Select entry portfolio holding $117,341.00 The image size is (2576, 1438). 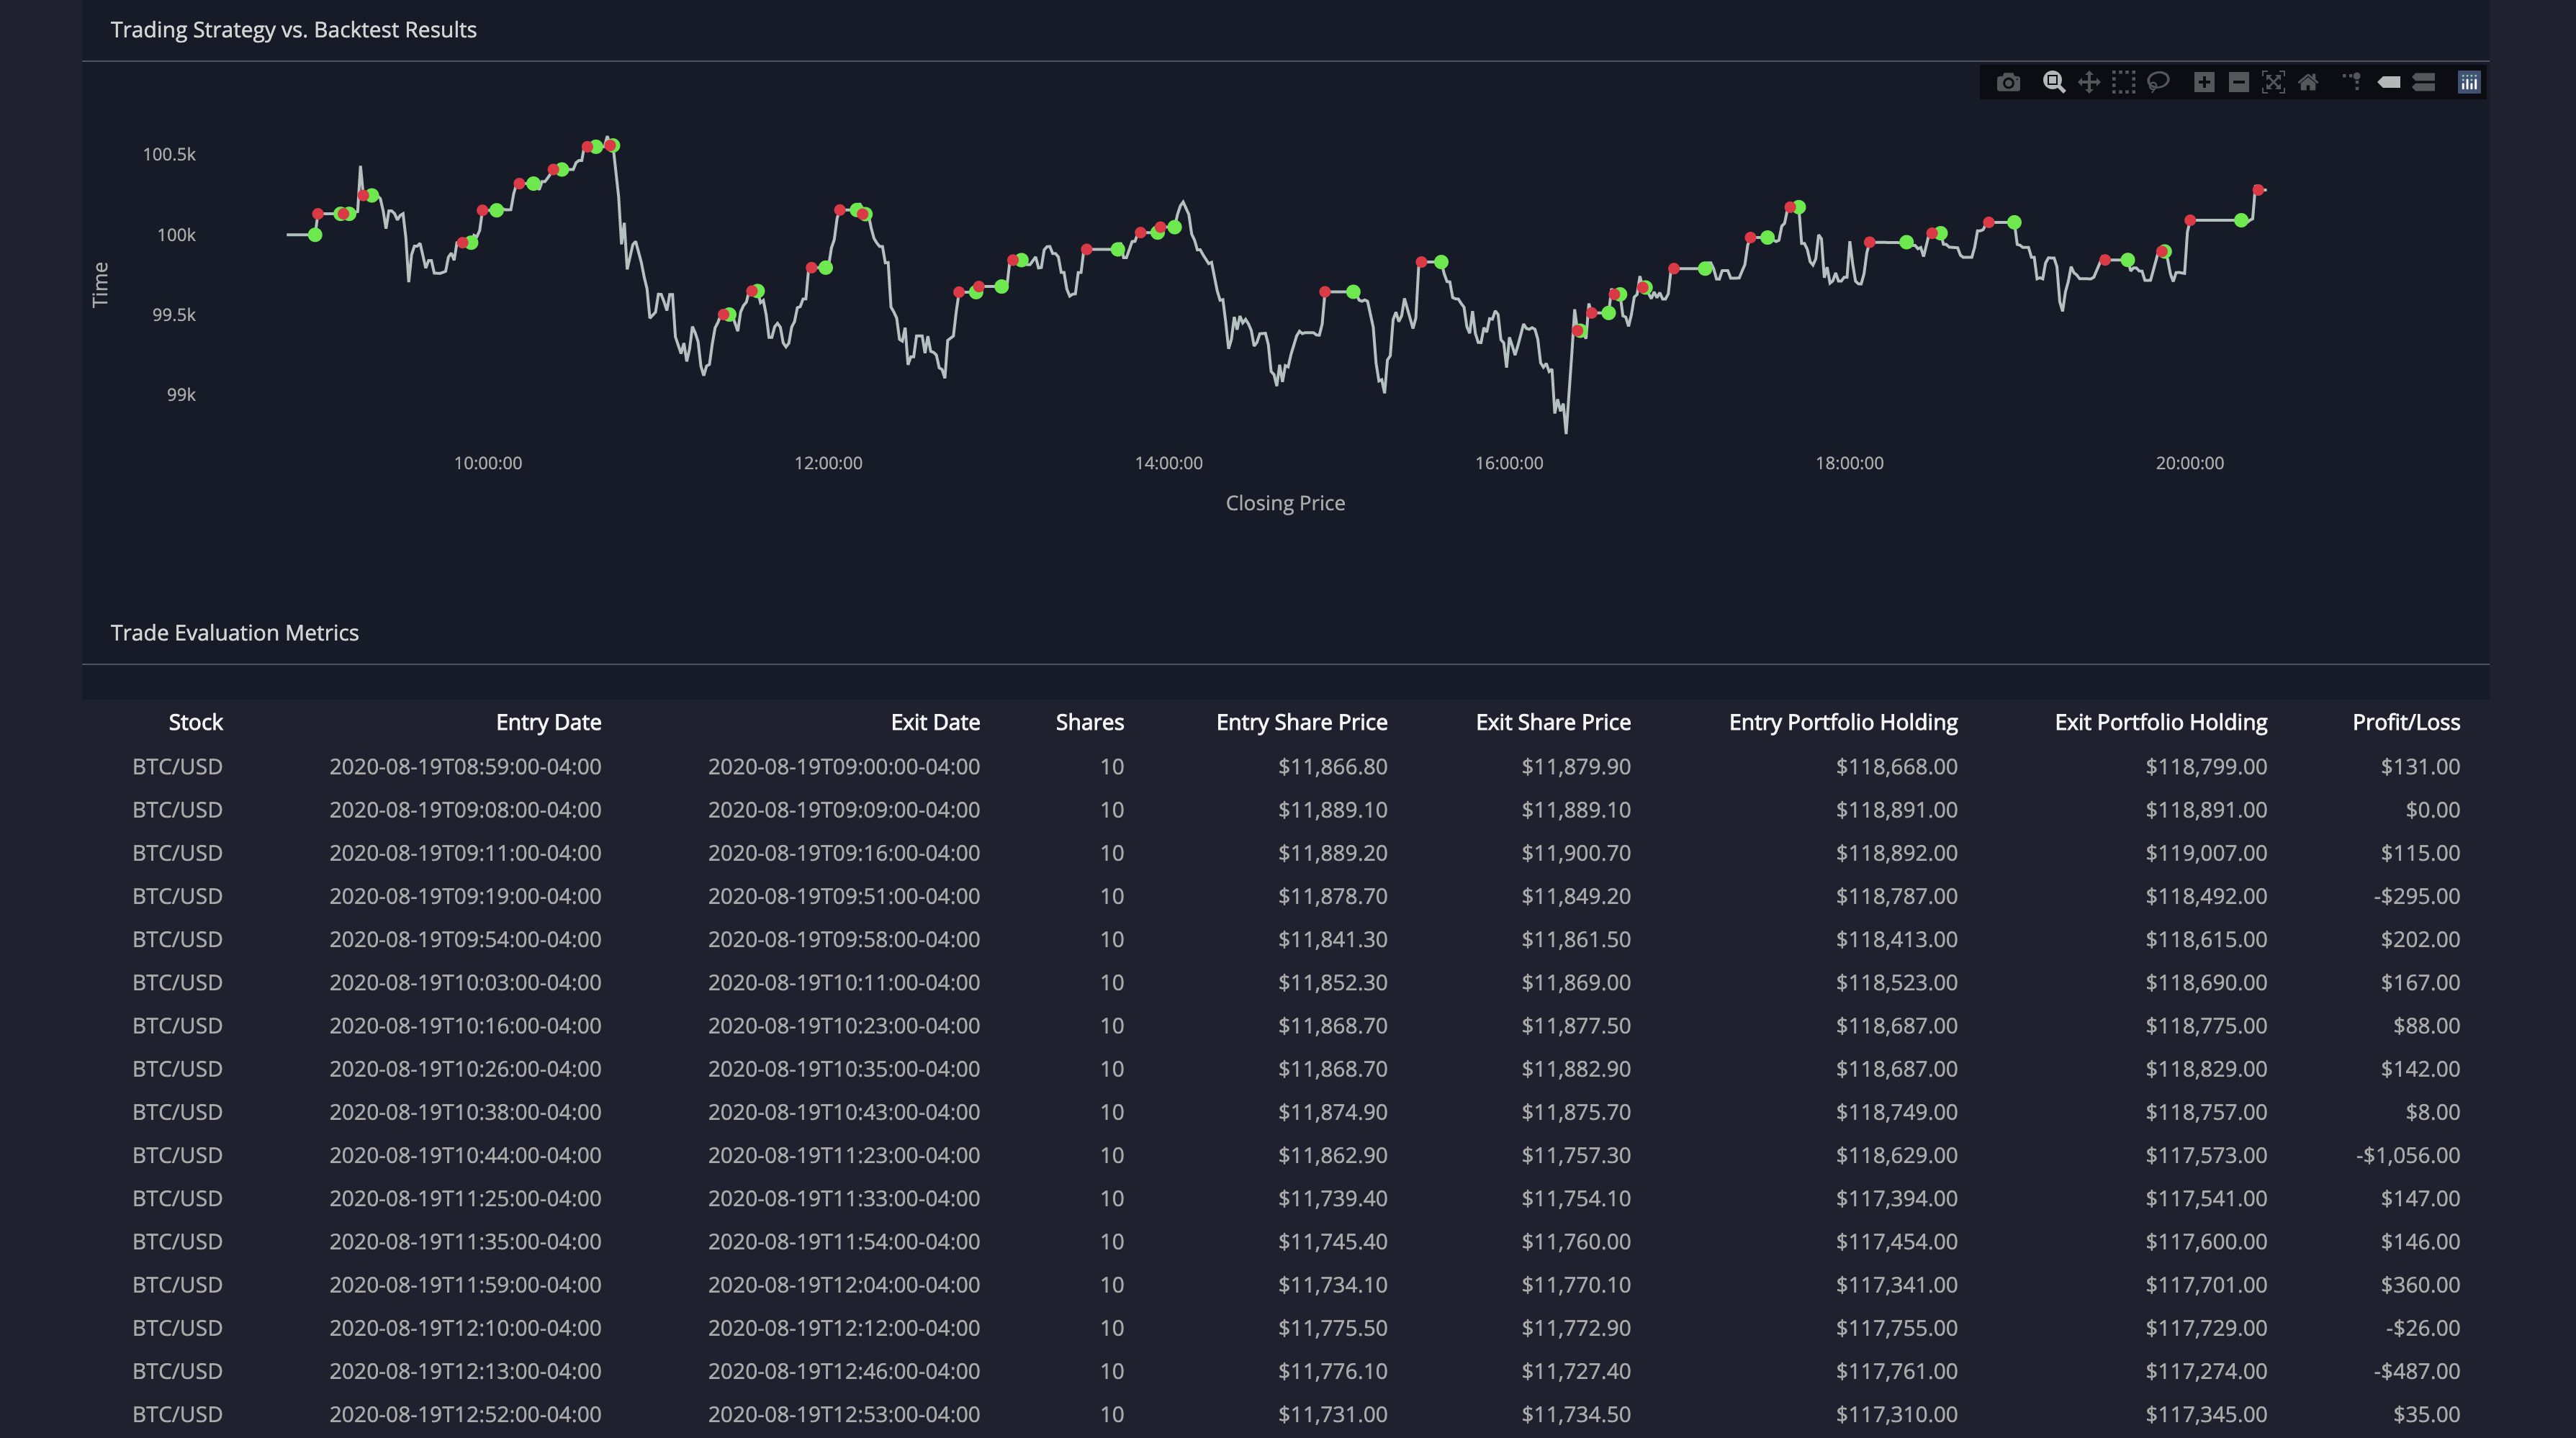click(1896, 1285)
